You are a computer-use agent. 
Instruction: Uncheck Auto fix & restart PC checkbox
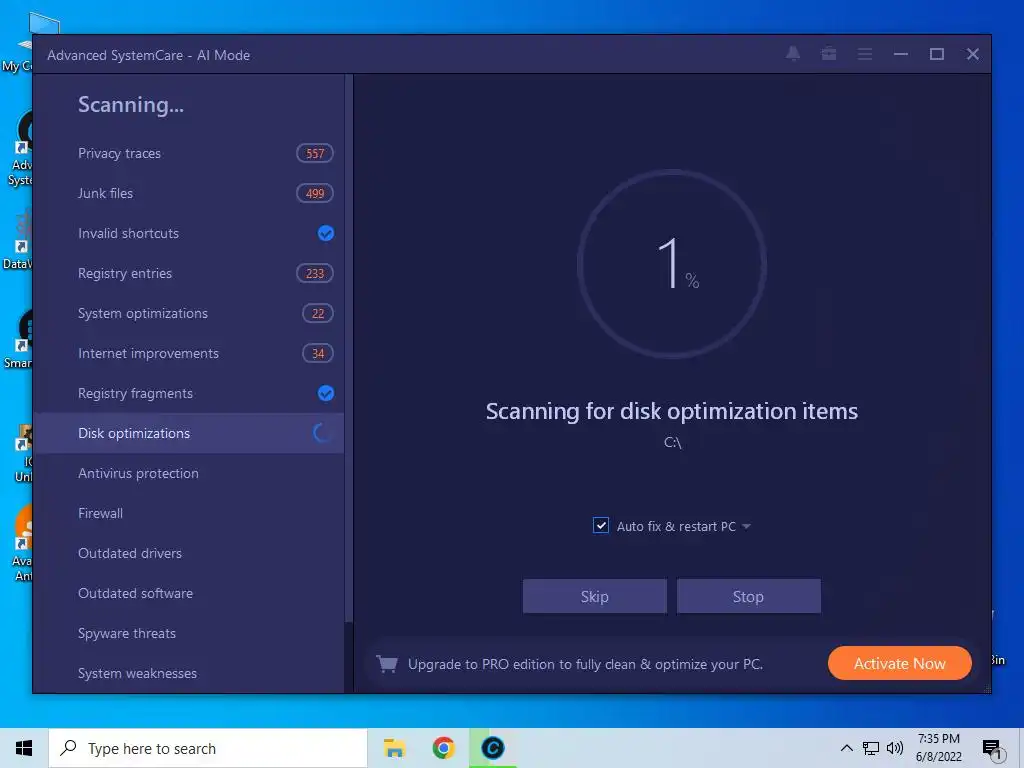click(x=601, y=526)
